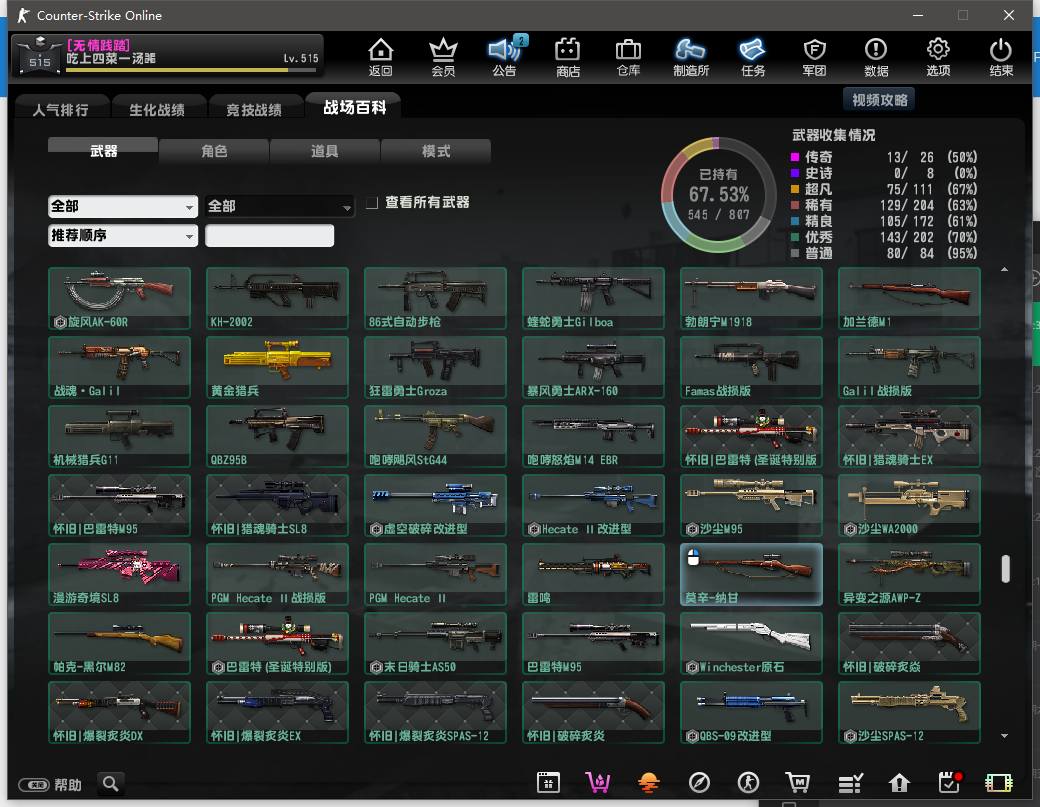Click the M shopping cart icon
Image resolution: width=1040 pixels, height=807 pixels.
pyautogui.click(x=798, y=783)
